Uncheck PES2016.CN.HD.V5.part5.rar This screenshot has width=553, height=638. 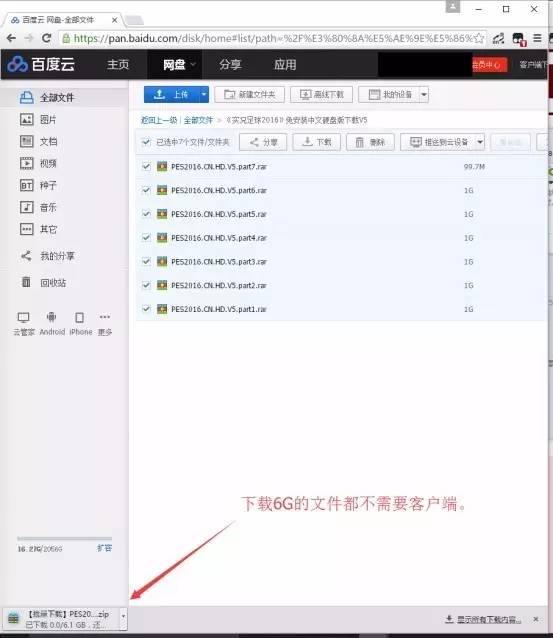(x=146, y=214)
